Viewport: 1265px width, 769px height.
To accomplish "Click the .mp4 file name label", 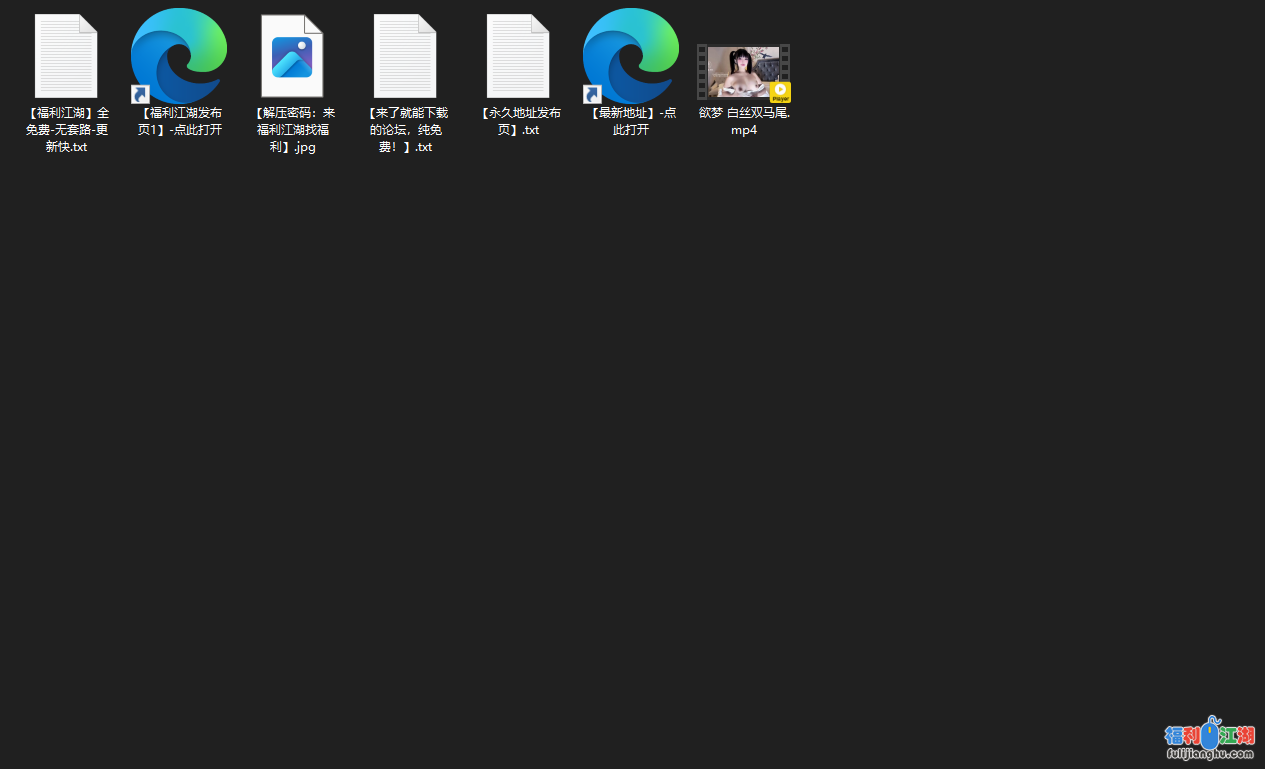I will pos(744,121).
